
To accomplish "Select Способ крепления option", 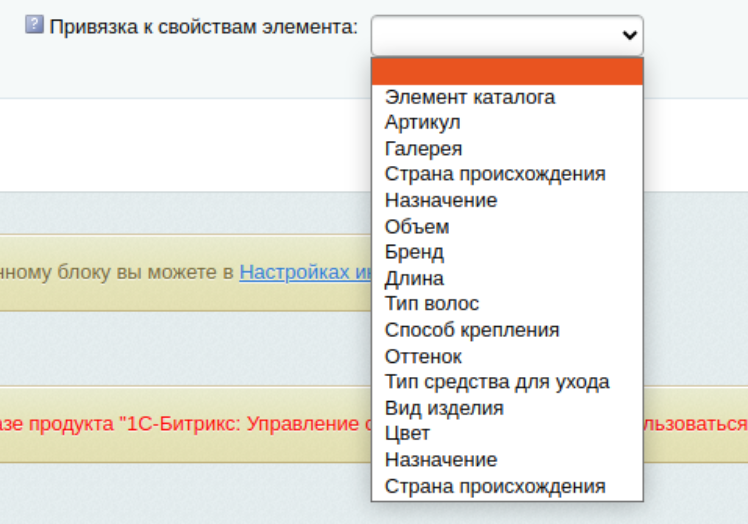I will pos(507,330).
